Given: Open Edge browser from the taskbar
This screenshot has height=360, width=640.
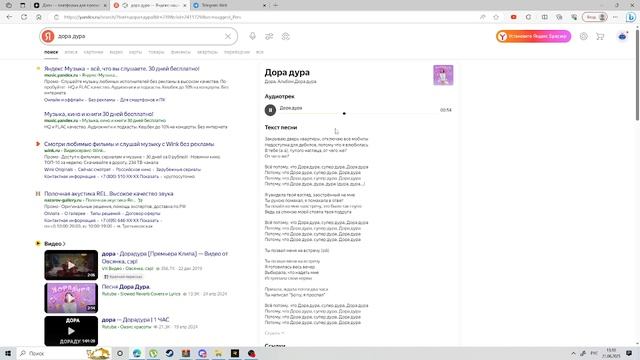Looking at the screenshot, I should (x=137, y=353).
